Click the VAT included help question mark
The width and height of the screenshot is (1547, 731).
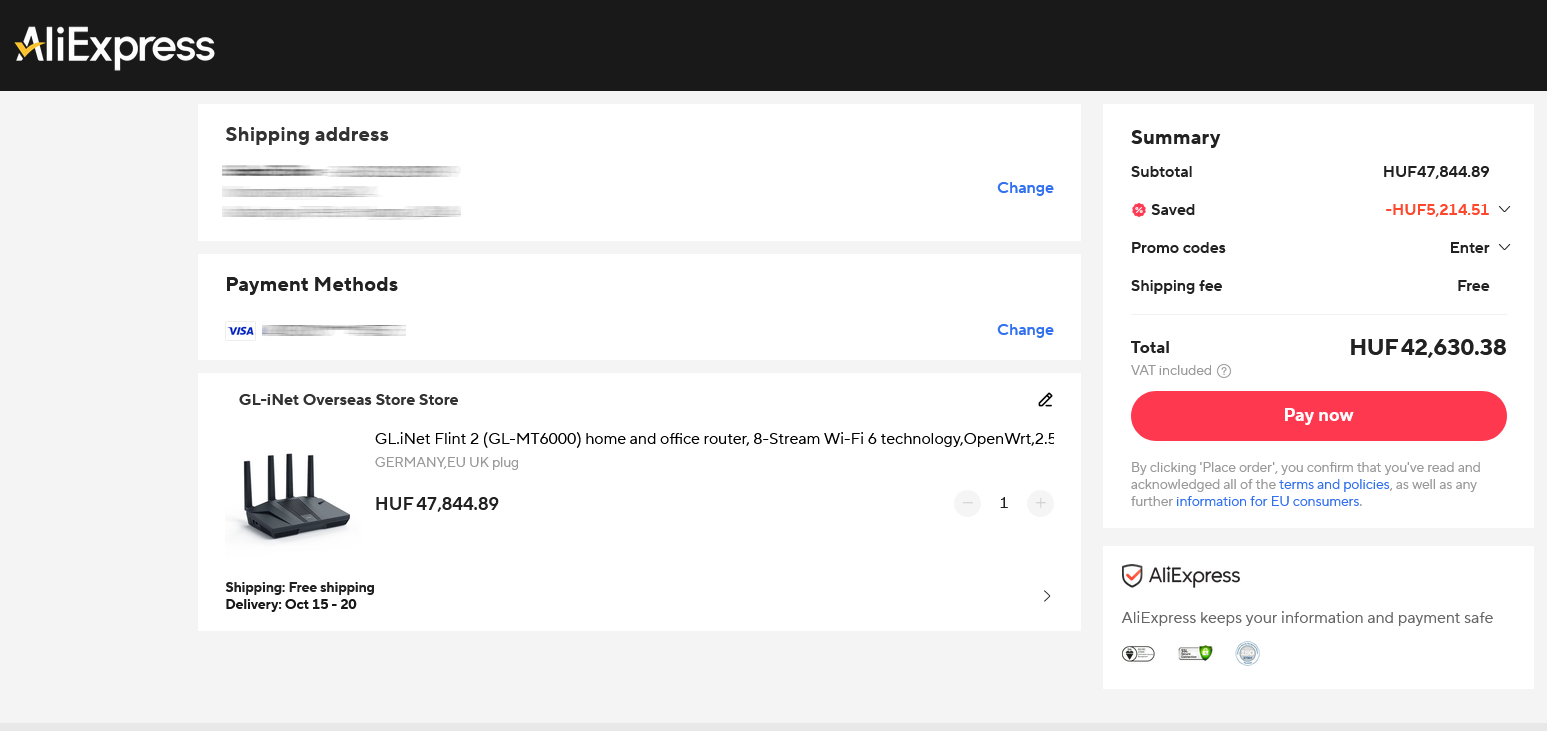(1224, 371)
